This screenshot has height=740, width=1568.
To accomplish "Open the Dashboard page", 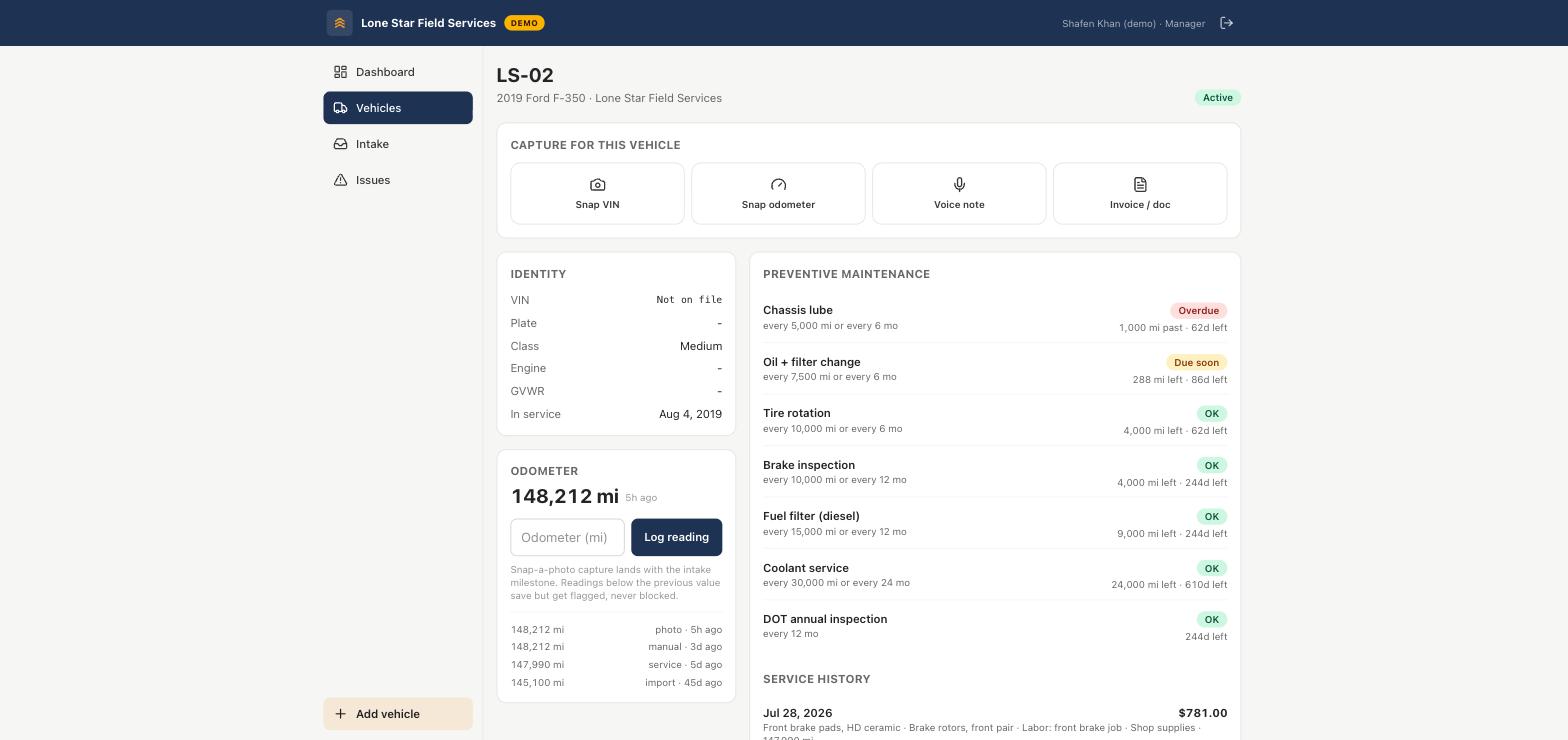I will [398, 72].
